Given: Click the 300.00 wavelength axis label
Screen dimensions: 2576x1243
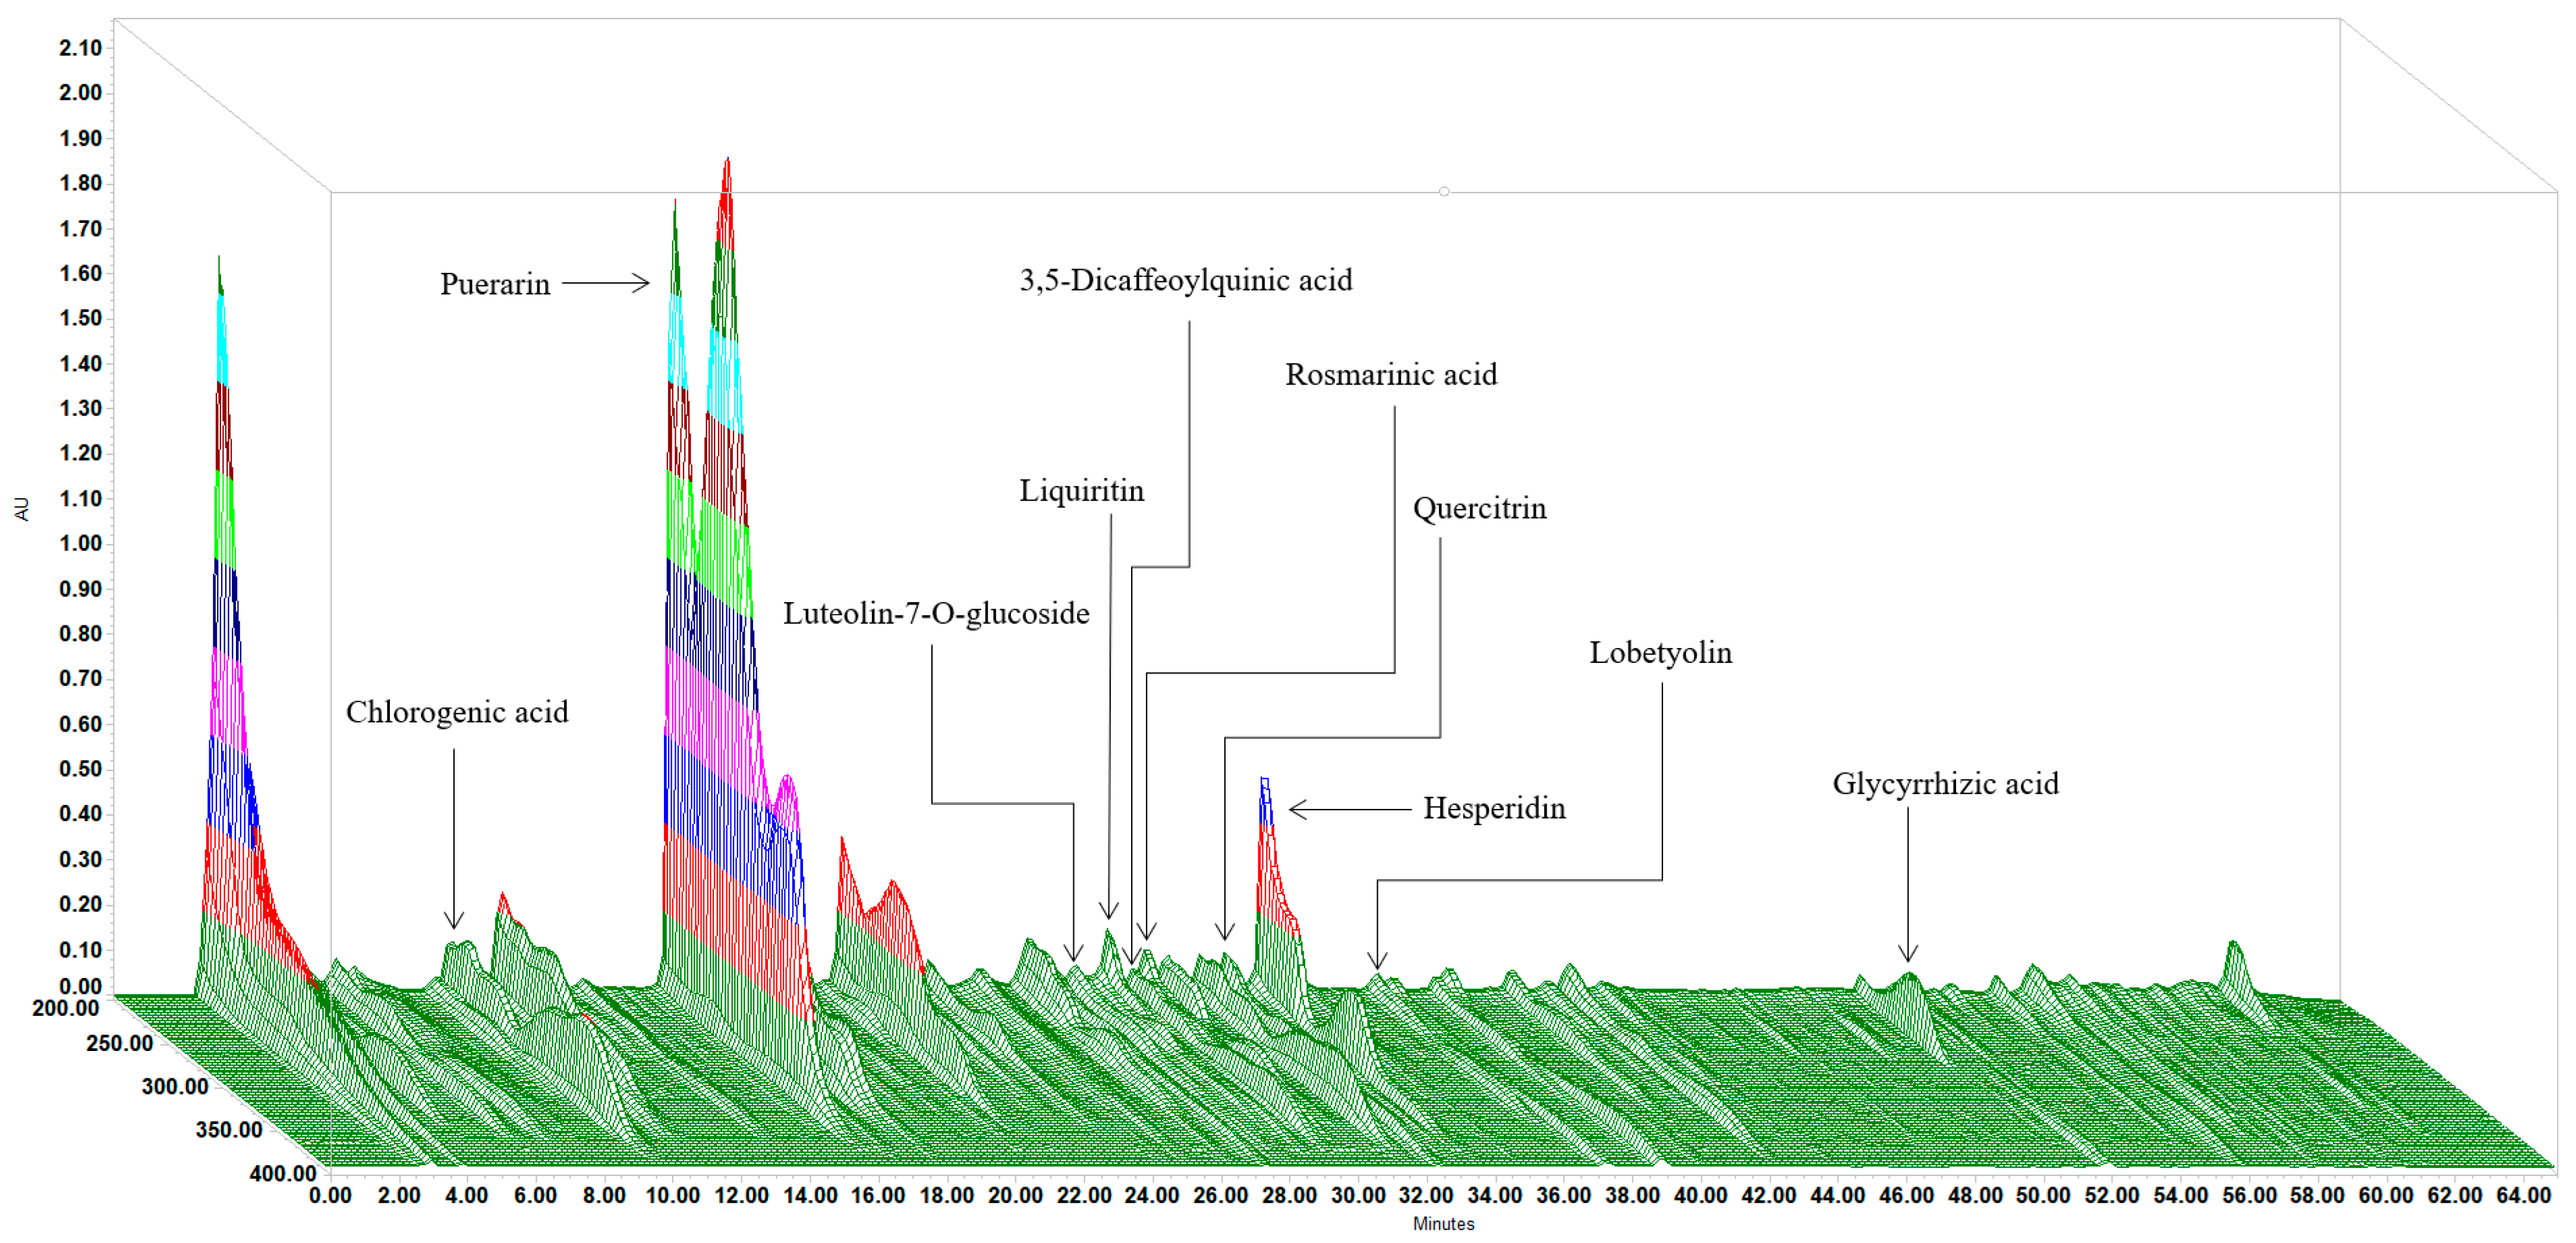Looking at the screenshot, I should tap(175, 1086).
